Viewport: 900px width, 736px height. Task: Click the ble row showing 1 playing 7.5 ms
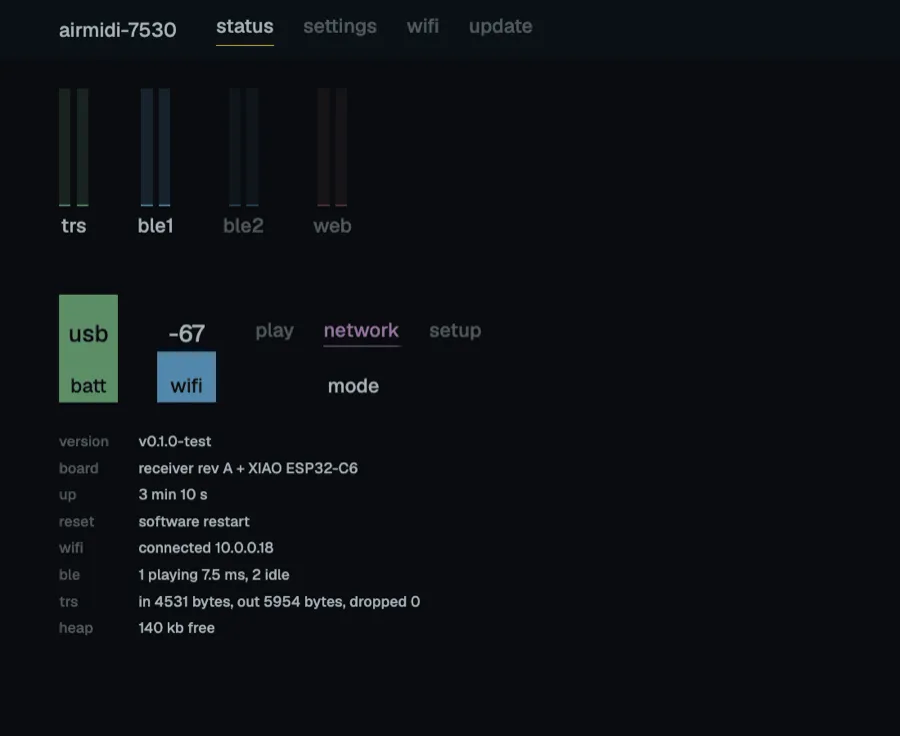click(x=214, y=575)
